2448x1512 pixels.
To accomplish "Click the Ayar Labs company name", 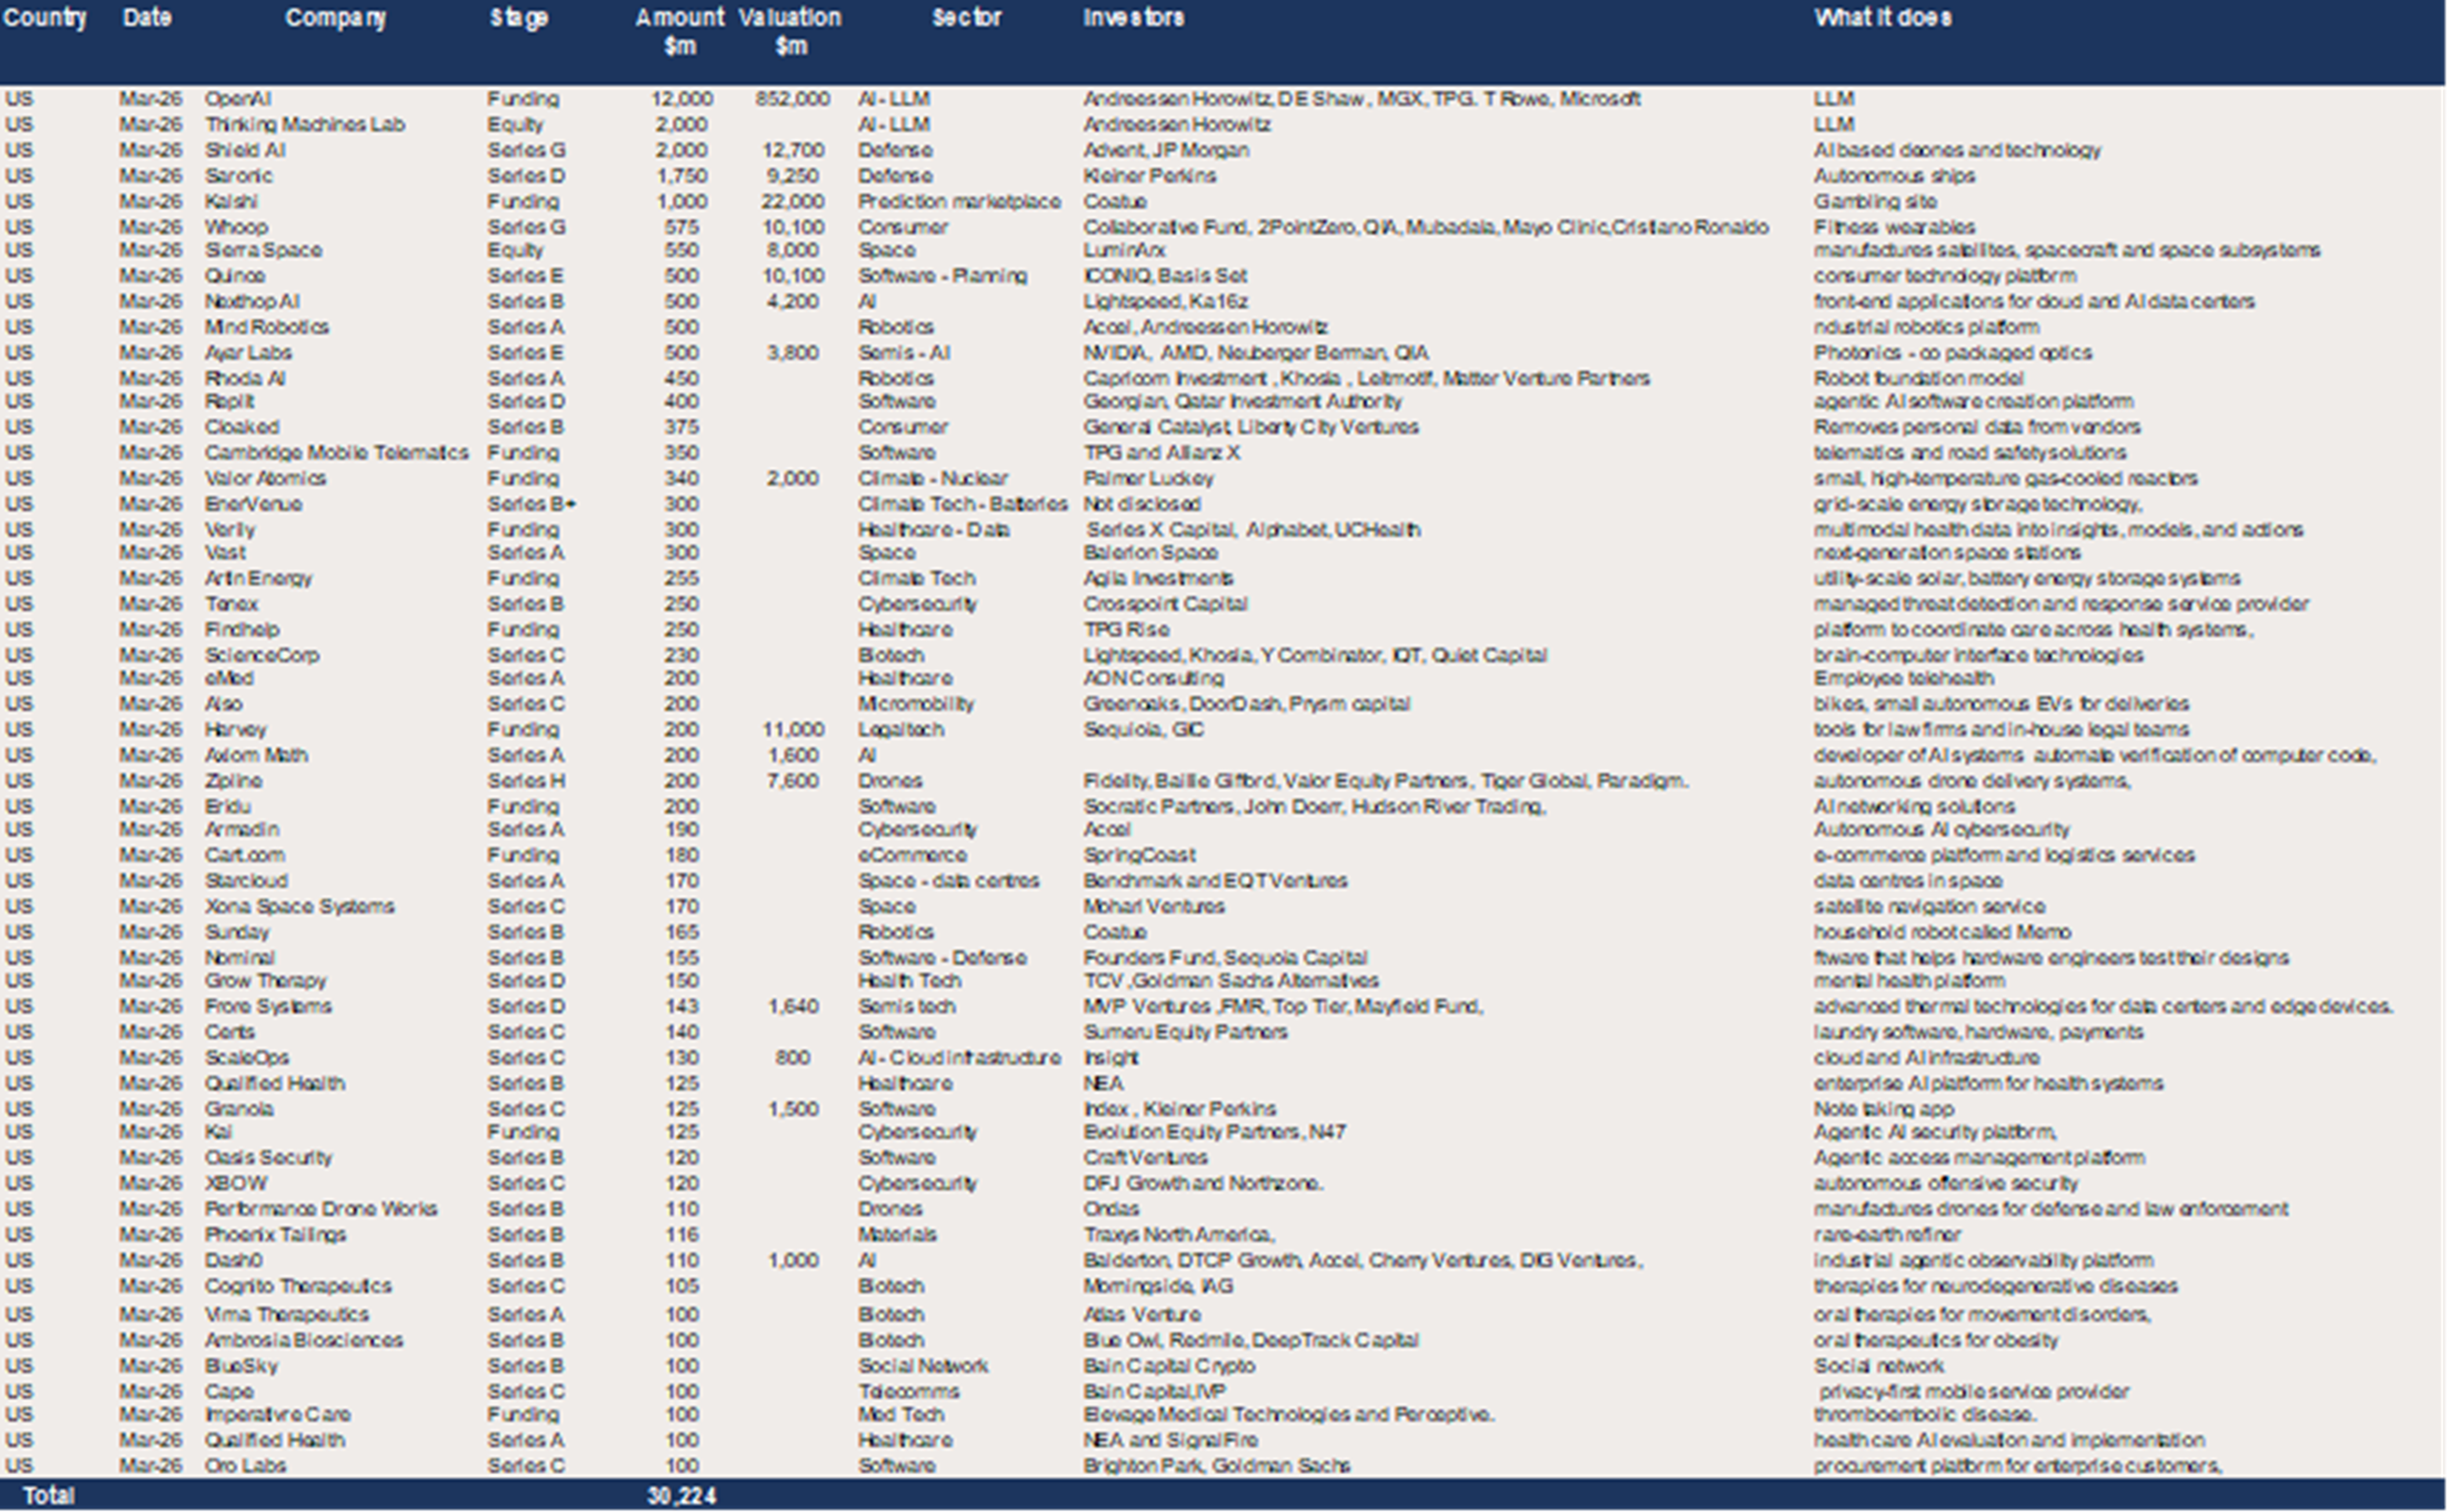I will pyautogui.click(x=248, y=353).
